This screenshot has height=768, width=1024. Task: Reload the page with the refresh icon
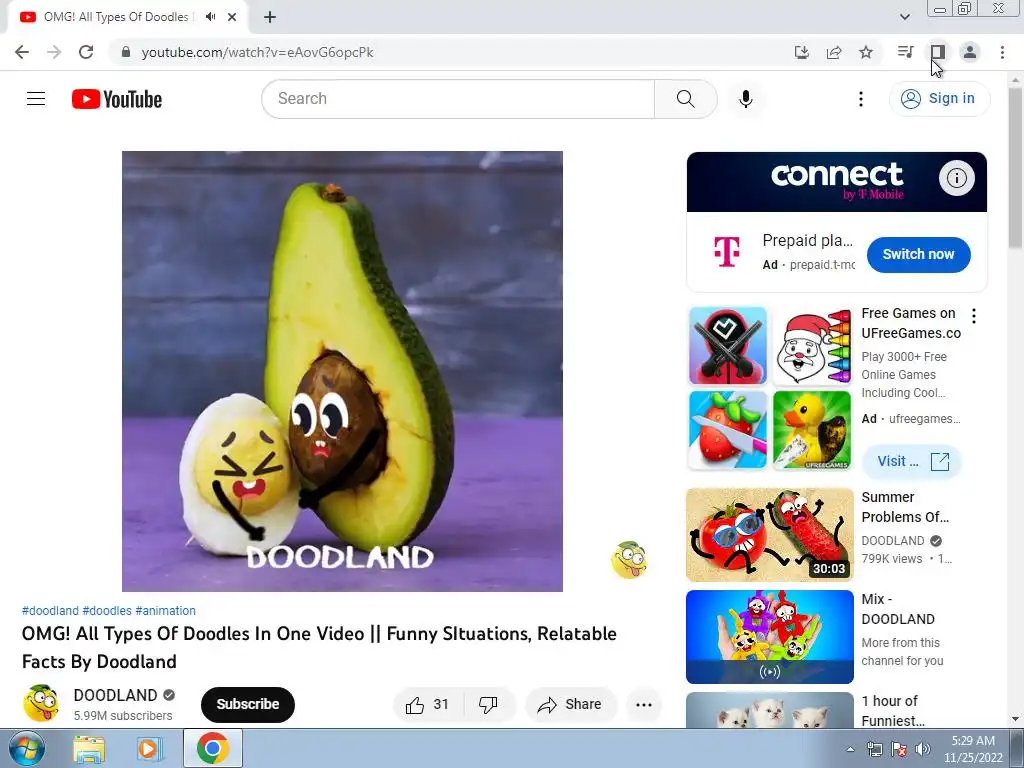[x=86, y=52]
